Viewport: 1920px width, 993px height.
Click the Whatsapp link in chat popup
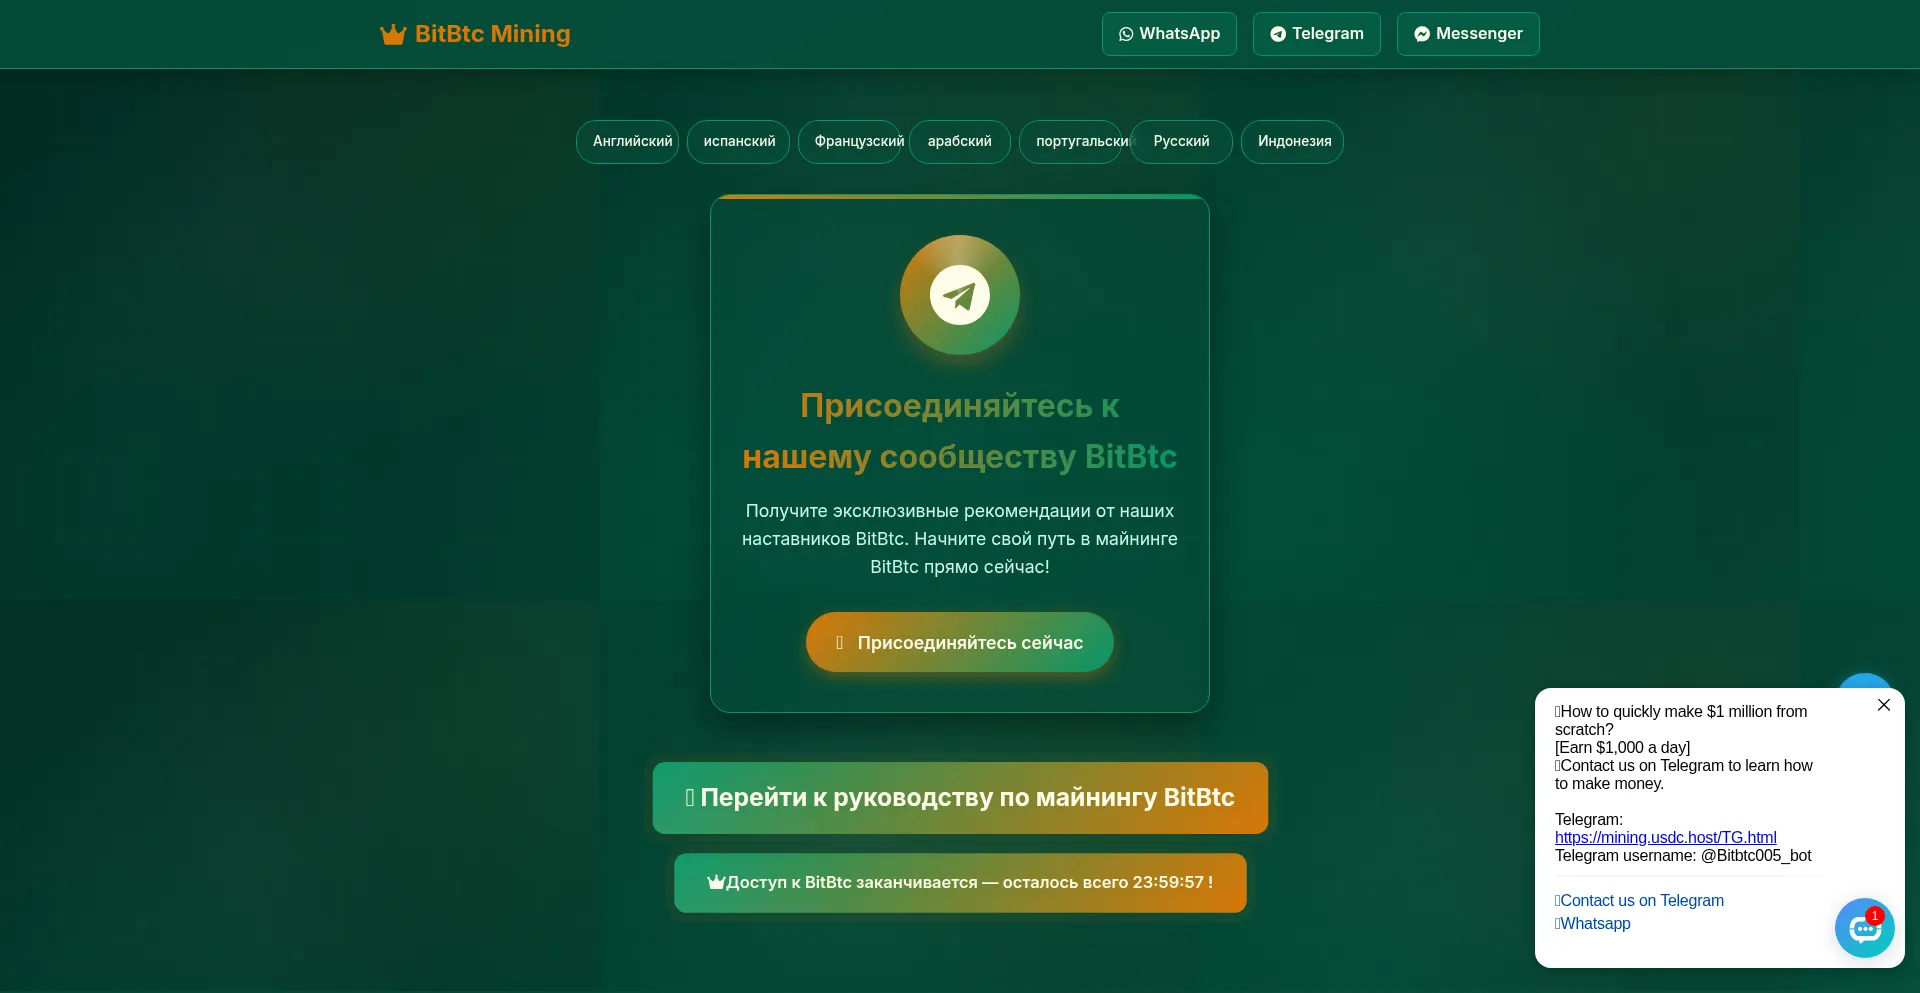tap(1593, 923)
